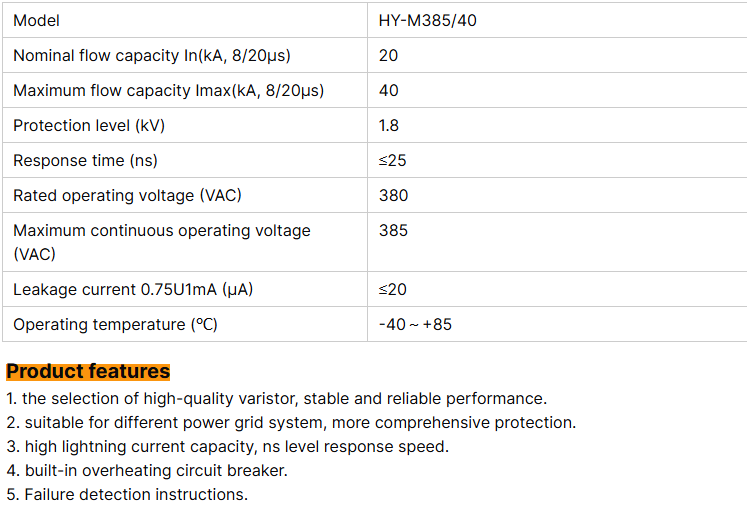Image resolution: width=750 pixels, height=506 pixels.
Task: Click the 'Rated operating voltage (VAC)' label
Action: coord(127,196)
